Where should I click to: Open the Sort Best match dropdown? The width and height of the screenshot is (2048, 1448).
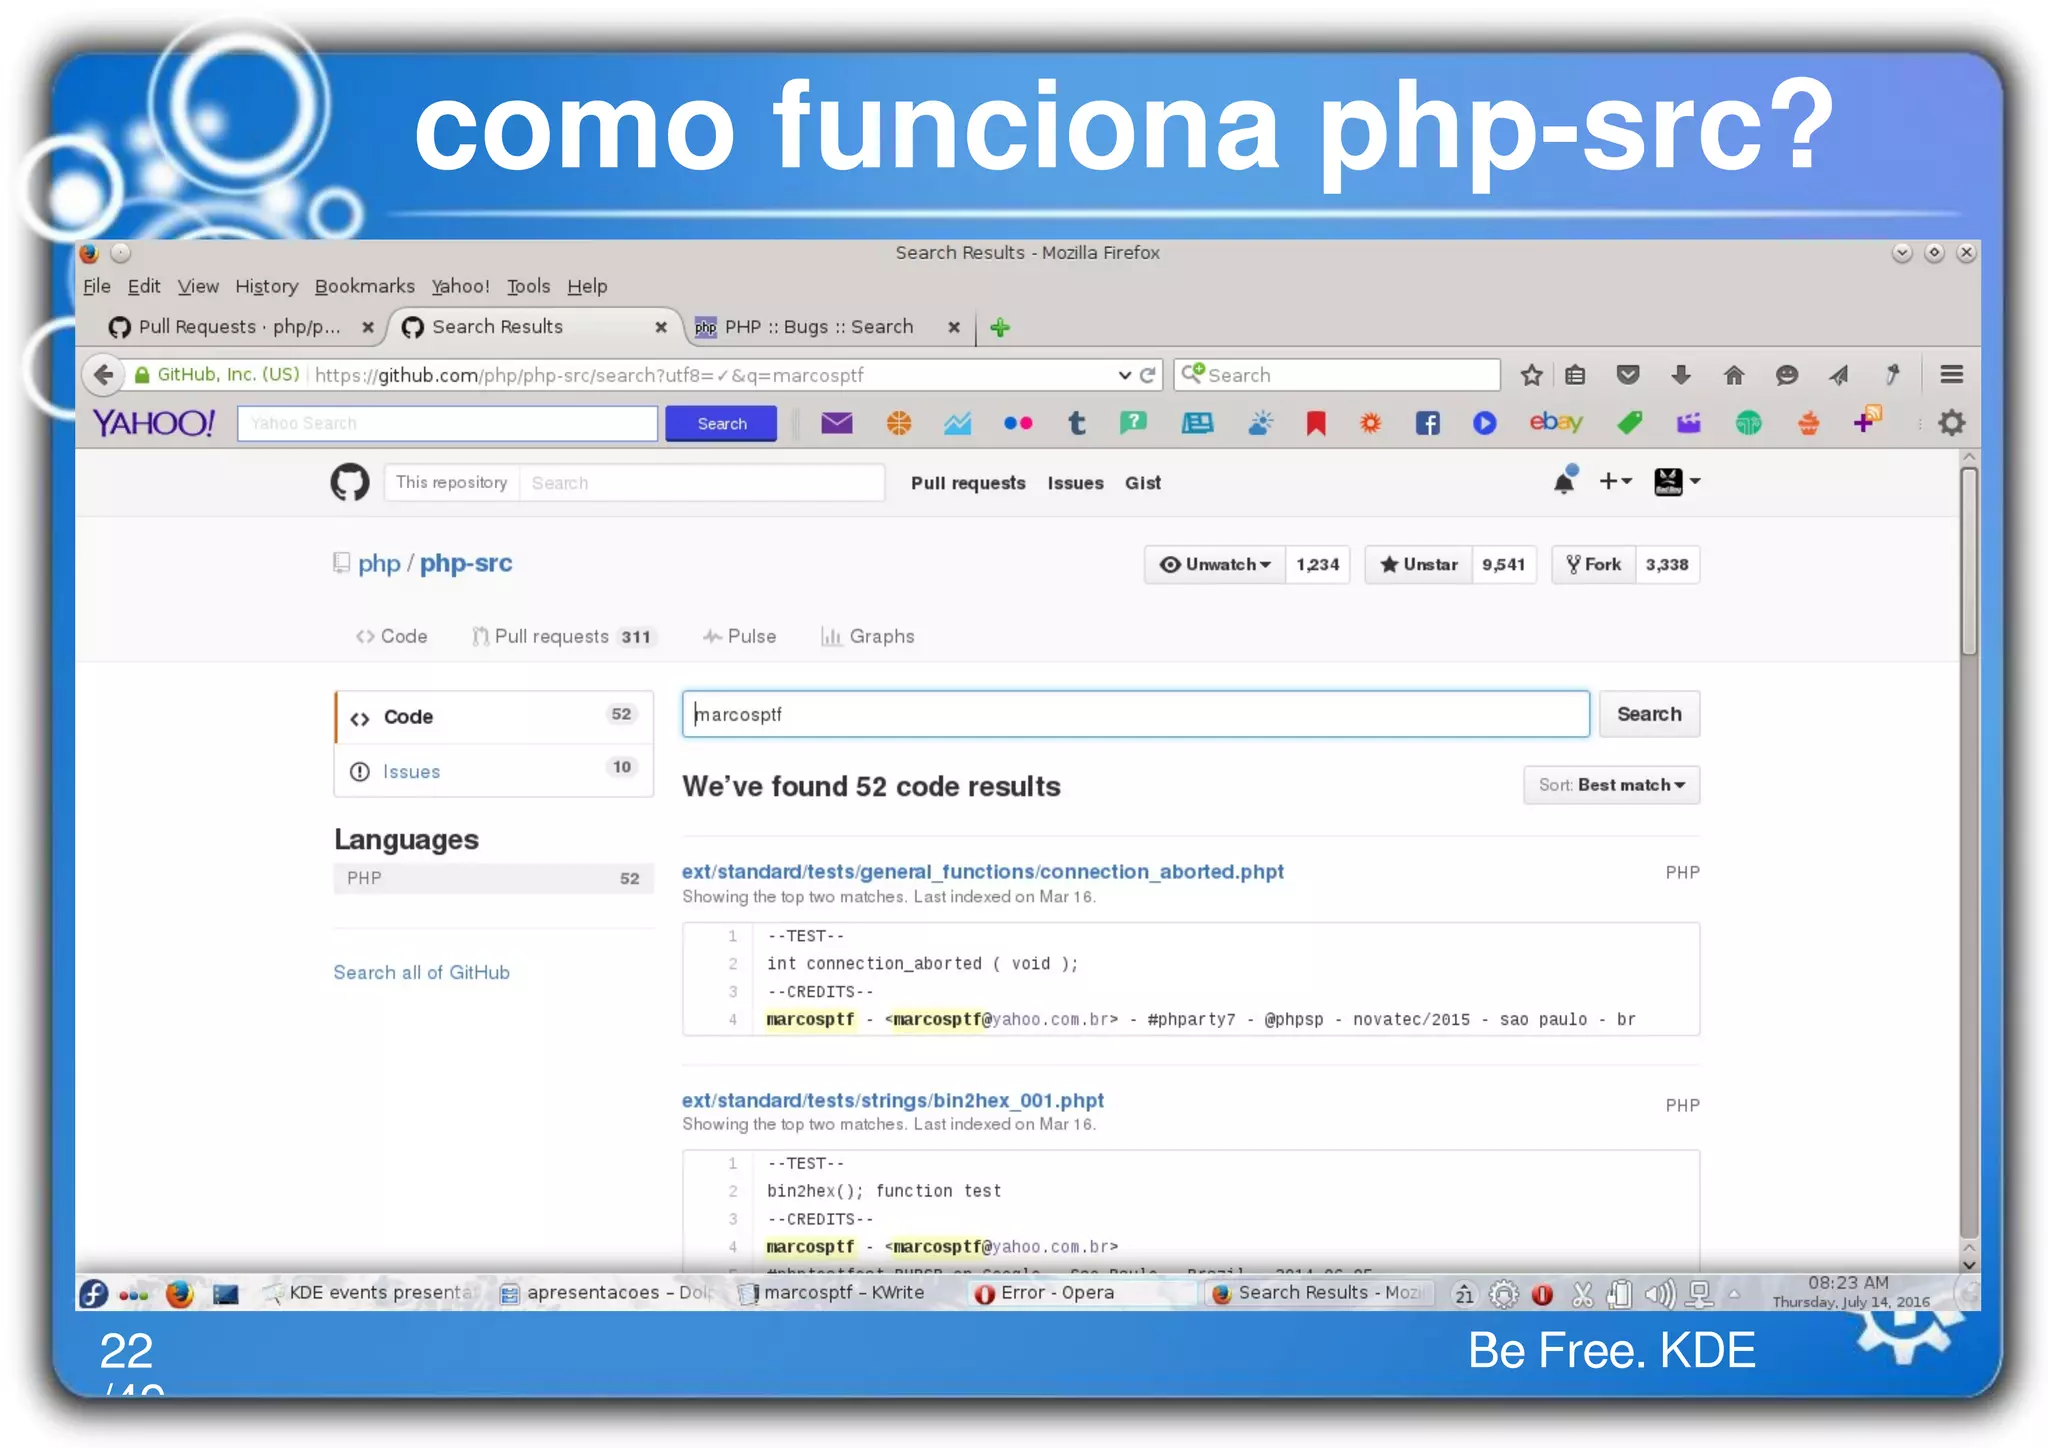click(1612, 785)
